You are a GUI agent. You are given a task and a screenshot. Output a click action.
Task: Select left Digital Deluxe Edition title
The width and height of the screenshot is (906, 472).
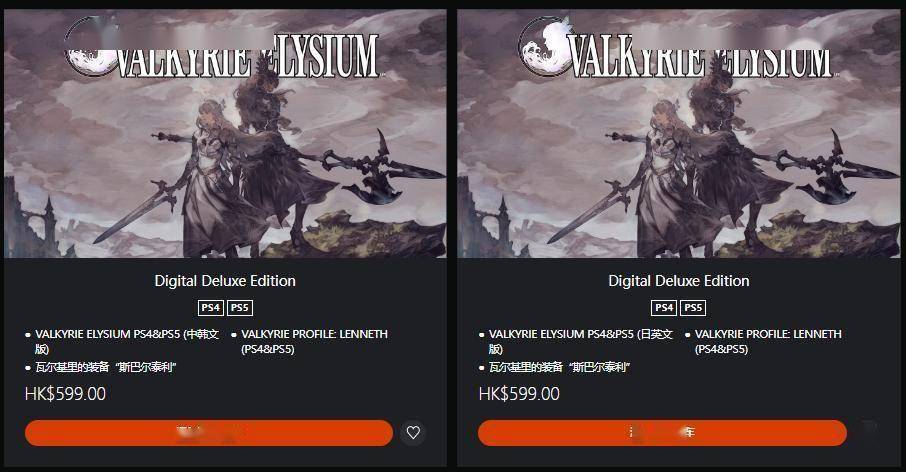tap(225, 281)
